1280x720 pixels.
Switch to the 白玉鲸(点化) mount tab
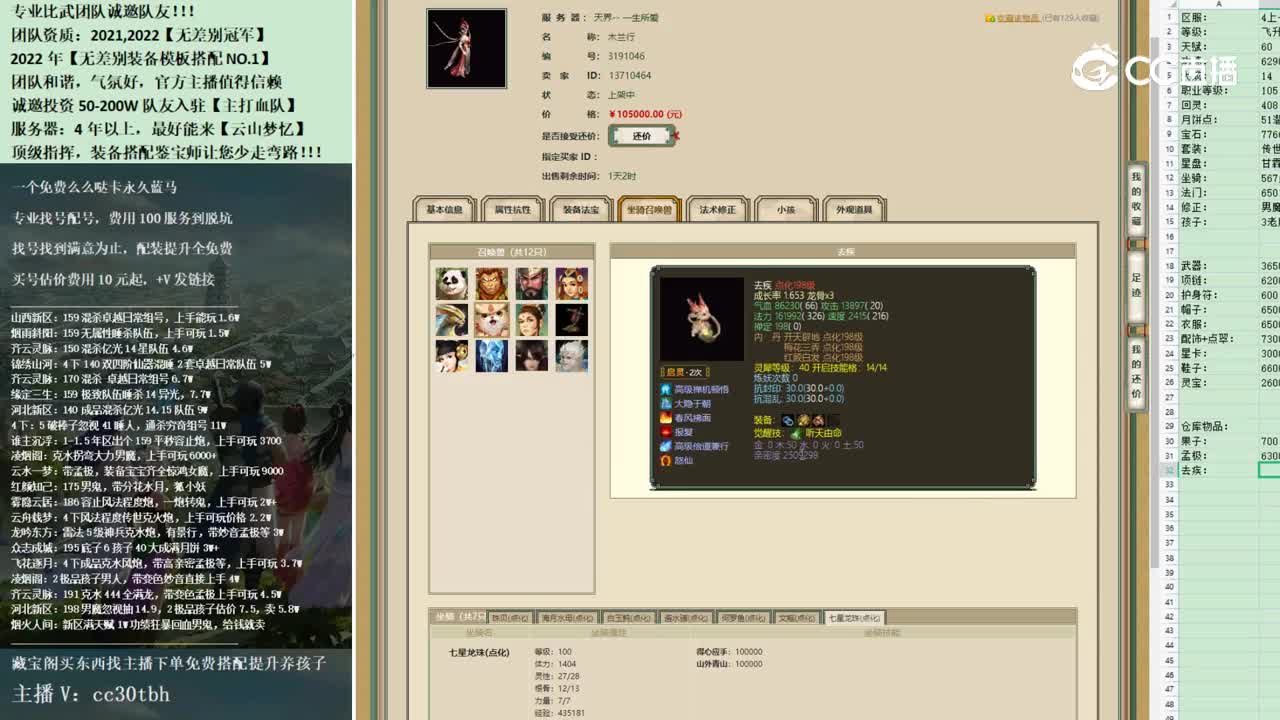click(630, 618)
